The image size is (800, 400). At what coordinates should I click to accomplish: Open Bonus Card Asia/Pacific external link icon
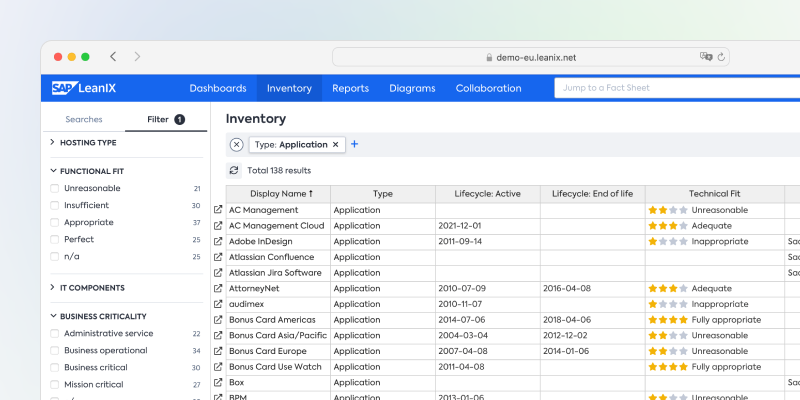coord(218,335)
